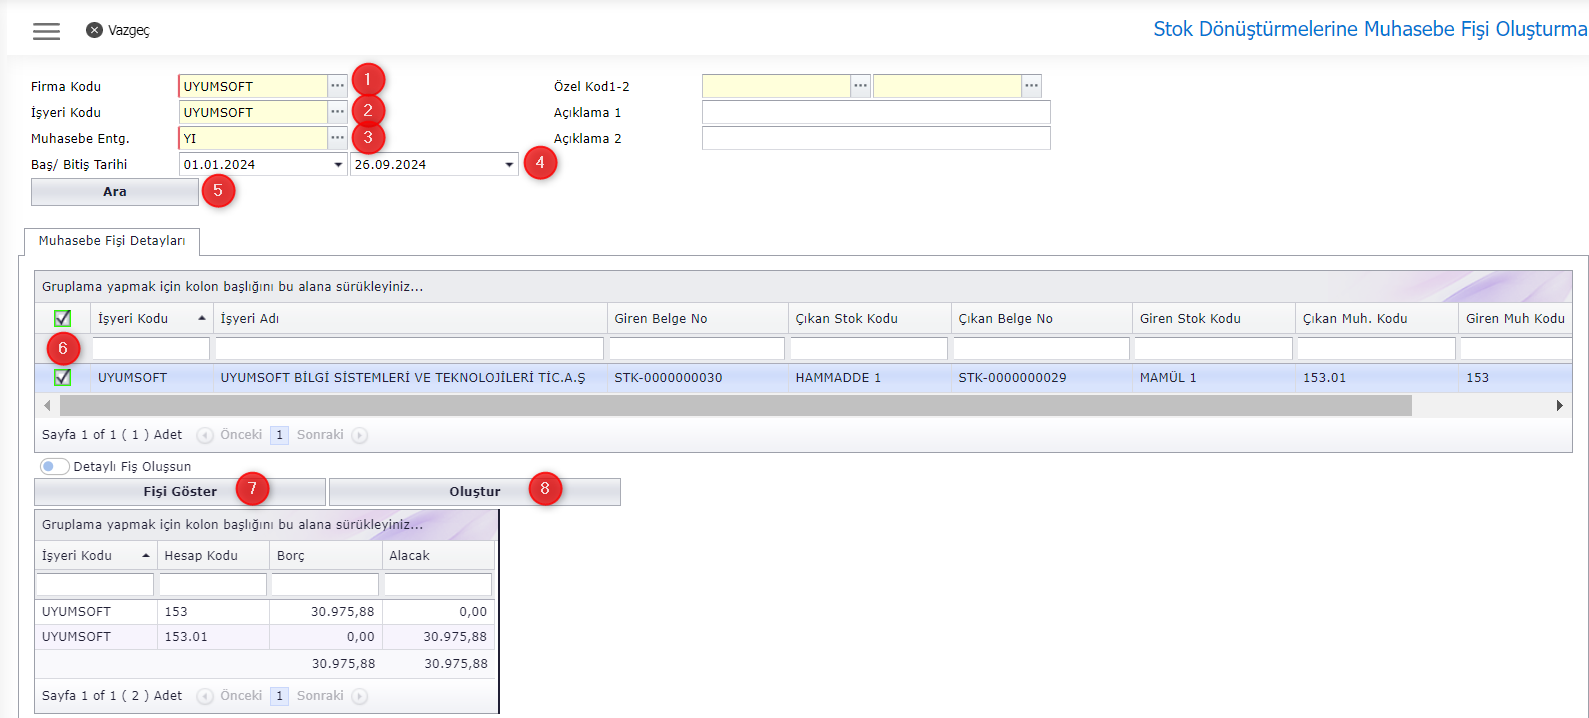
Task: Select the Muhasebe Fişi Detayları tab
Action: coord(112,241)
